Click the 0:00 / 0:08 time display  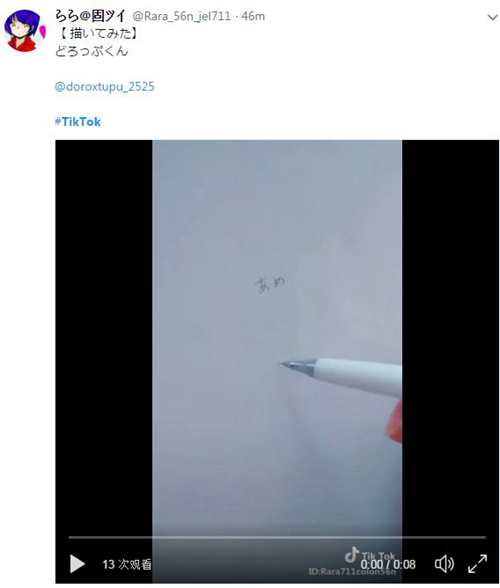tap(388, 564)
